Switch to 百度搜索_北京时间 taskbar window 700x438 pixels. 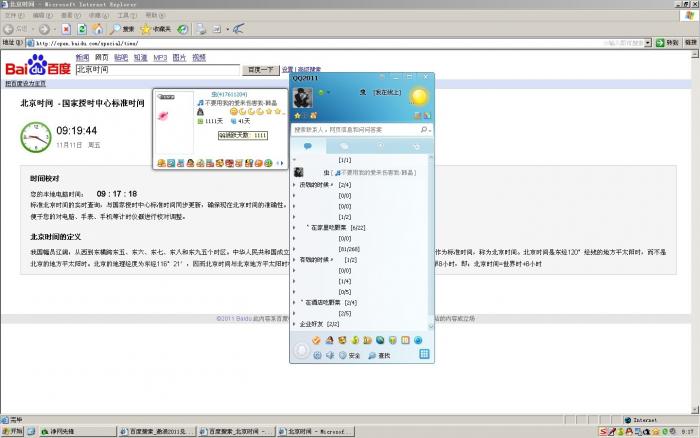(236, 432)
